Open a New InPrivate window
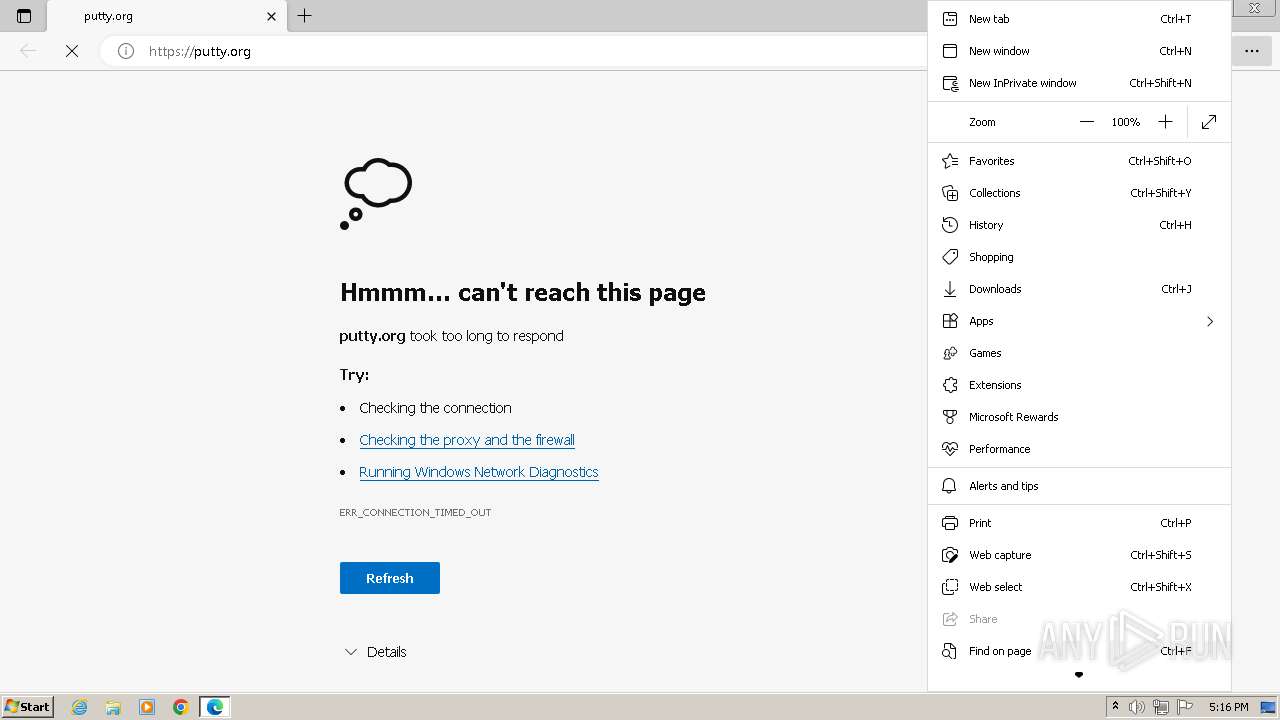This screenshot has width=1280, height=720. pos(1079,83)
